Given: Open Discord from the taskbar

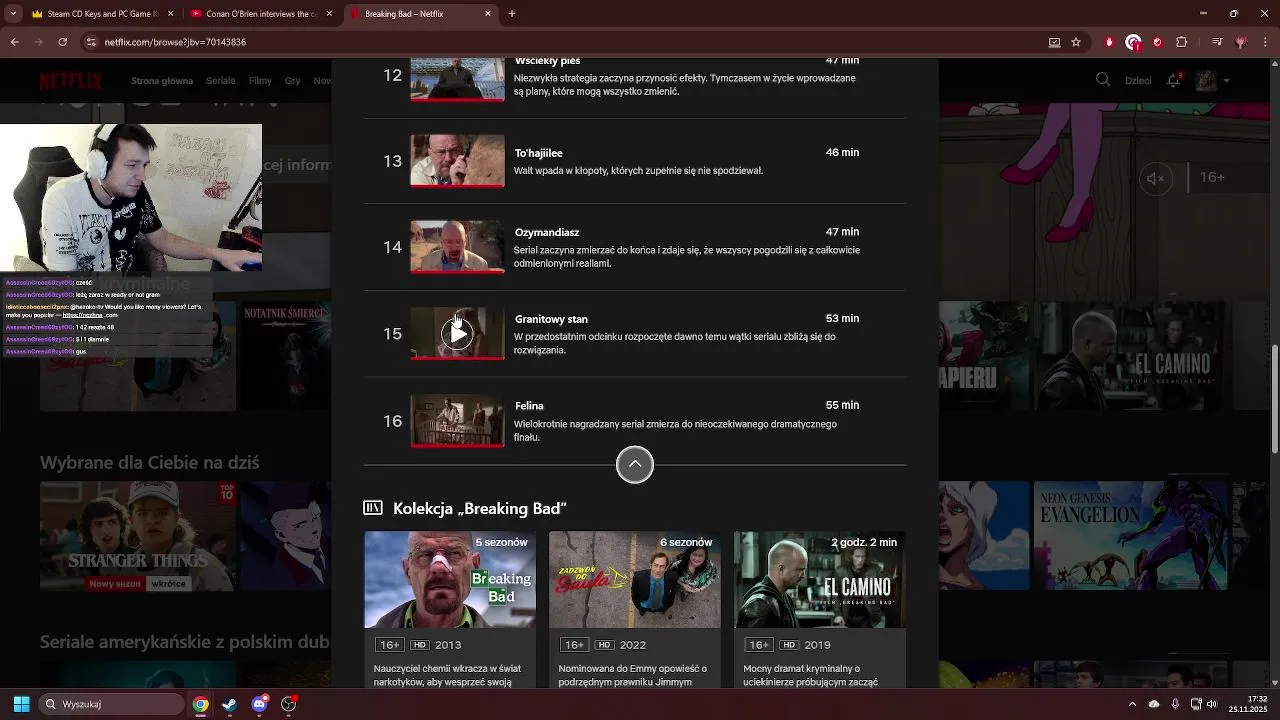Looking at the screenshot, I should point(260,704).
